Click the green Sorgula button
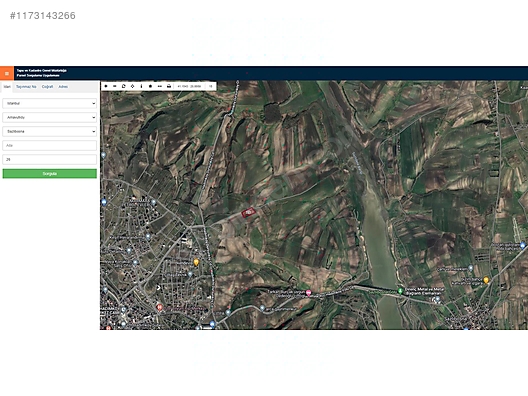Image resolution: width=528 pixels, height=396 pixels. (50, 174)
